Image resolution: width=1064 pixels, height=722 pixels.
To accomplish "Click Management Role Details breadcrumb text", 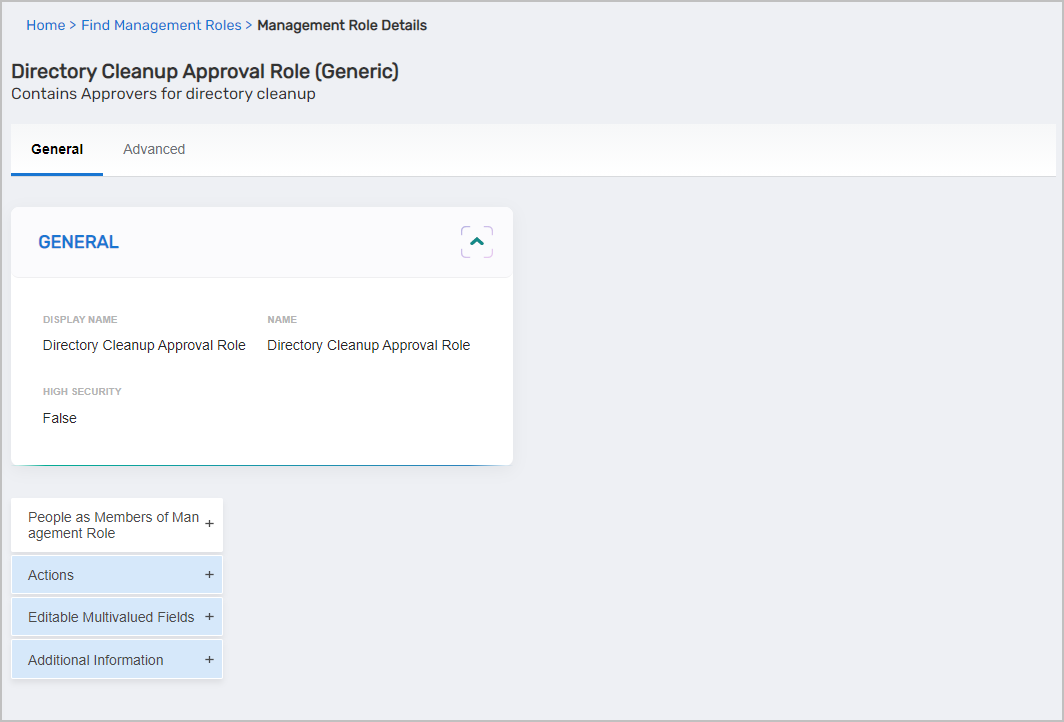I will [342, 25].
